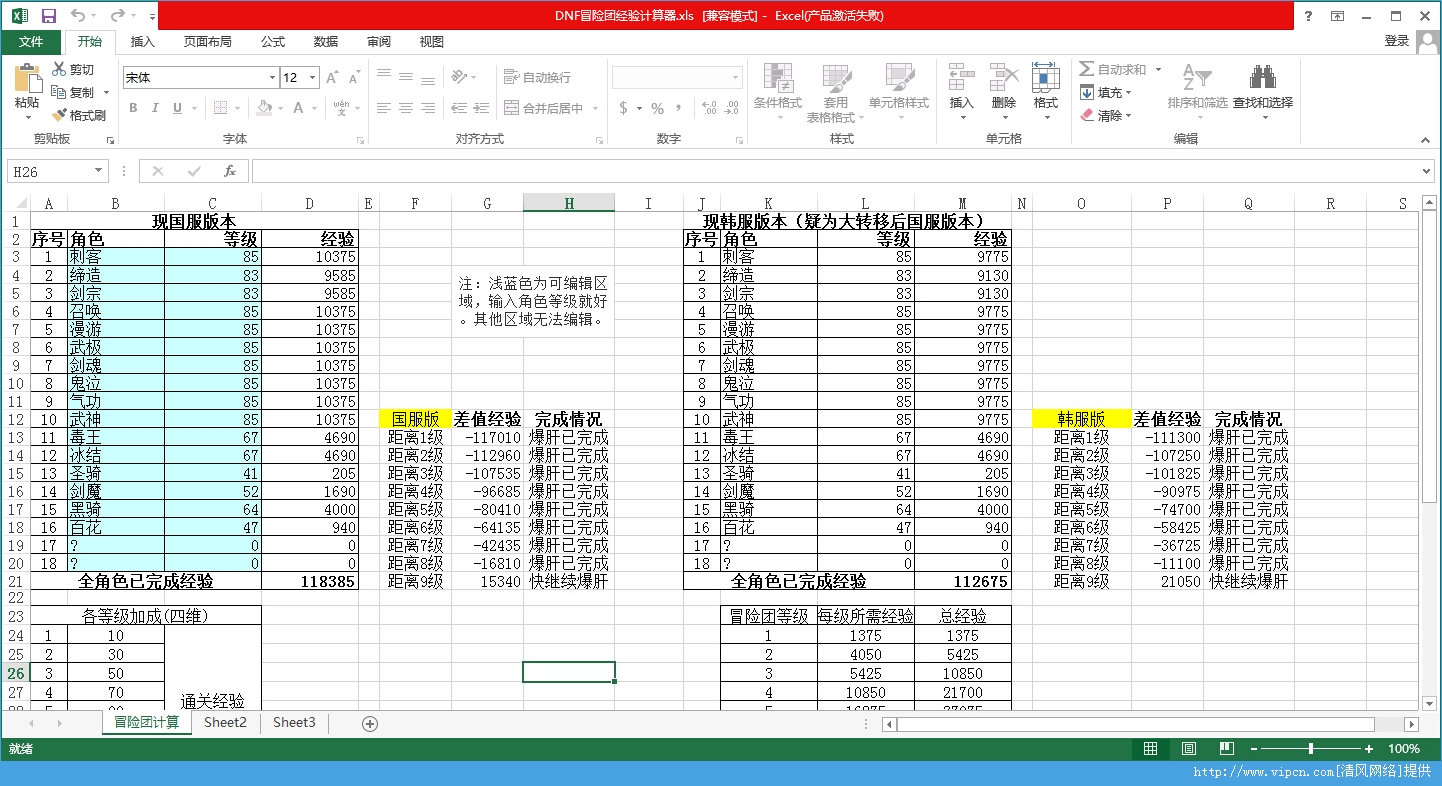Click the Help question mark button
The height and width of the screenshot is (786, 1442).
1309,16
